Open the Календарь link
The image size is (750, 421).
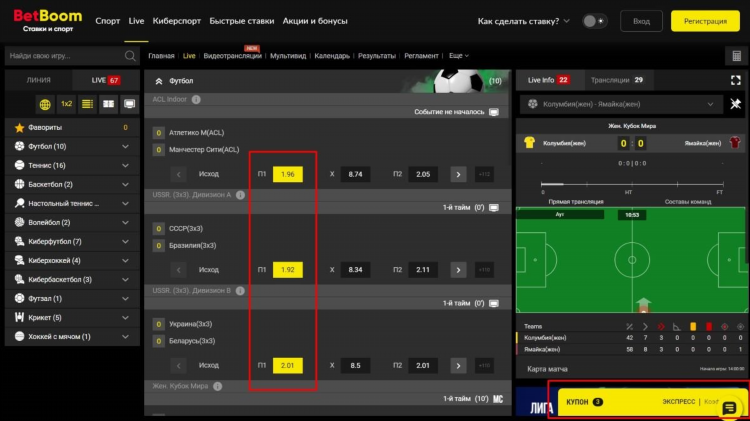[332, 56]
